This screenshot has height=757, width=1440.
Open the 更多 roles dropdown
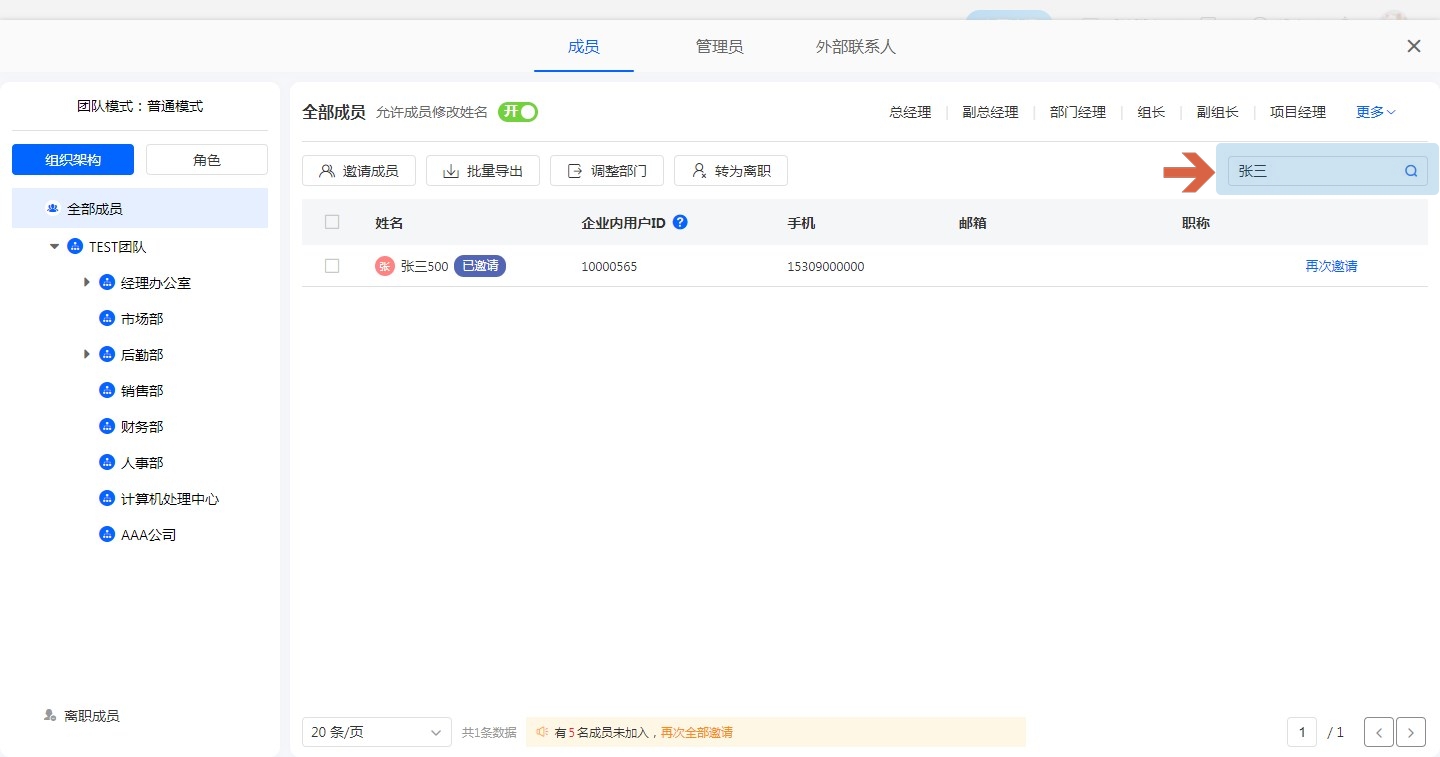1375,112
